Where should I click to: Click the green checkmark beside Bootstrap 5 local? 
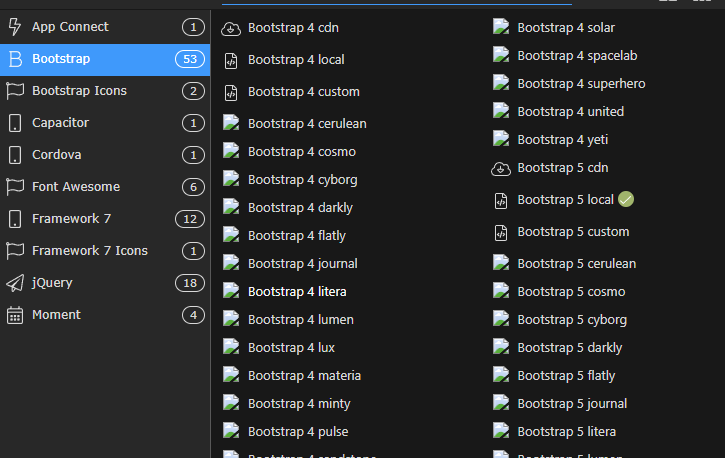pos(626,199)
